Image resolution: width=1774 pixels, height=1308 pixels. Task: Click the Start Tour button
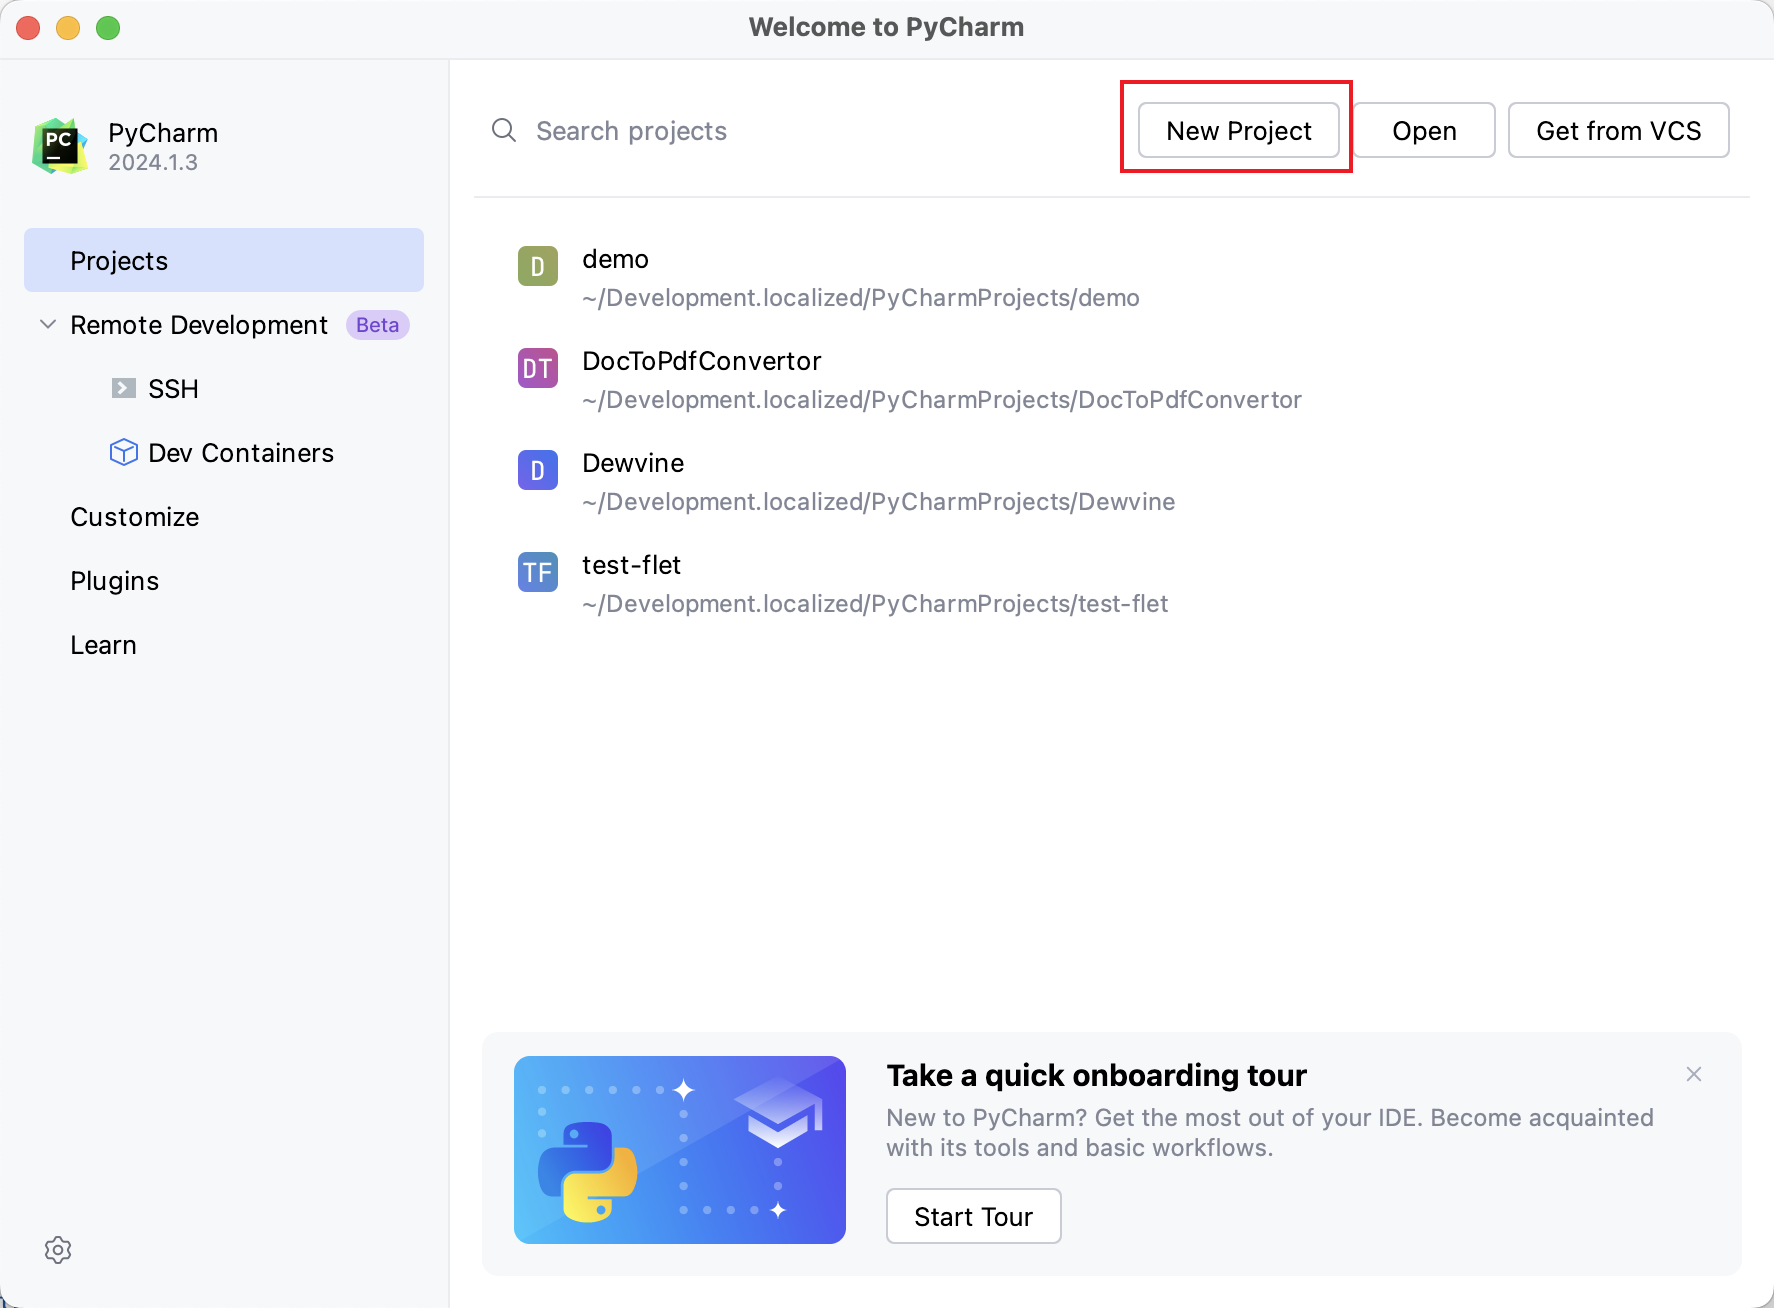(x=974, y=1216)
